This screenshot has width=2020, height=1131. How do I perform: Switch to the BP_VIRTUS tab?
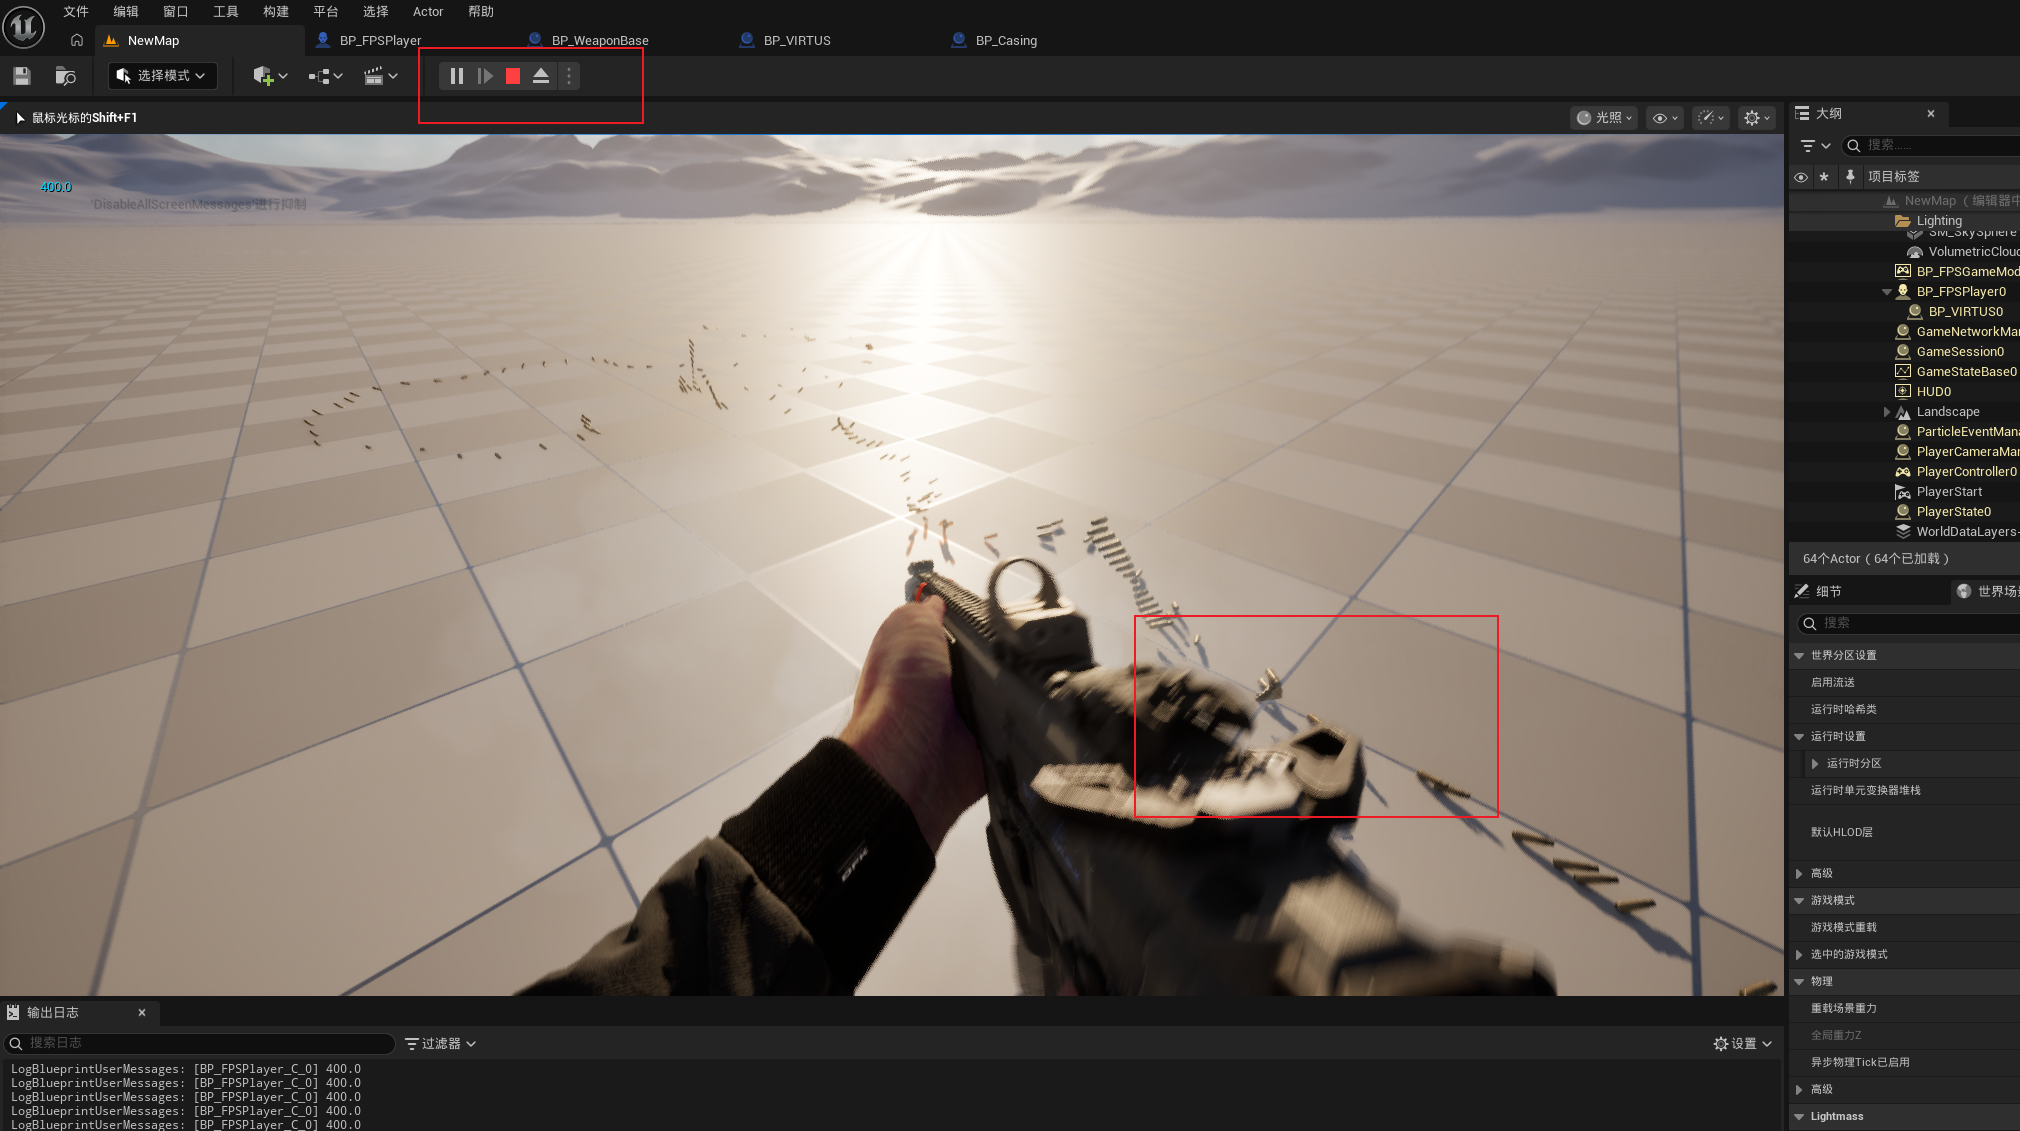(797, 41)
